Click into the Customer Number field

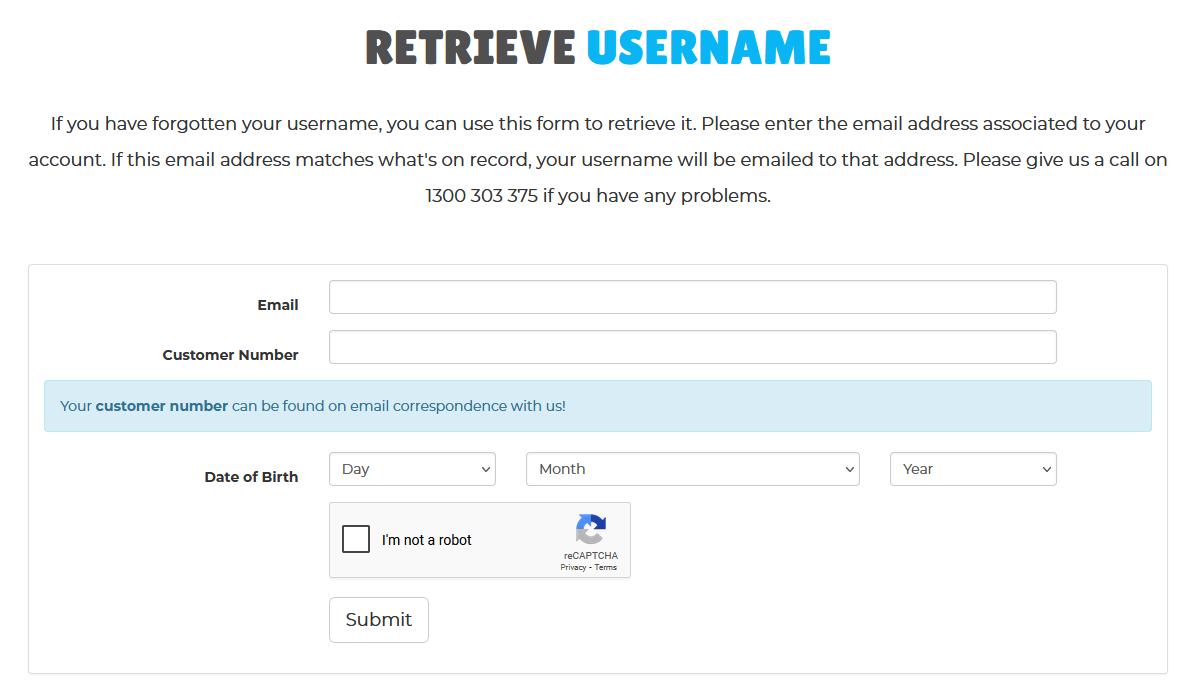coord(692,347)
